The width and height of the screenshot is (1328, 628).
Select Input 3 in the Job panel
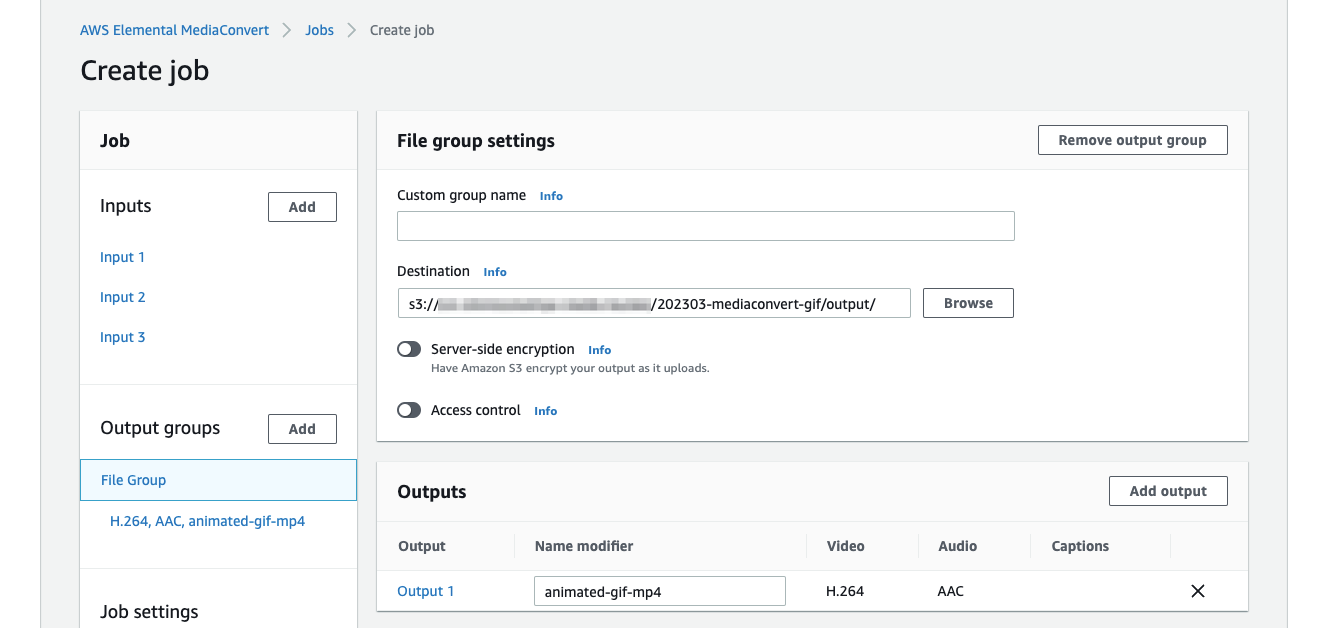click(x=122, y=337)
